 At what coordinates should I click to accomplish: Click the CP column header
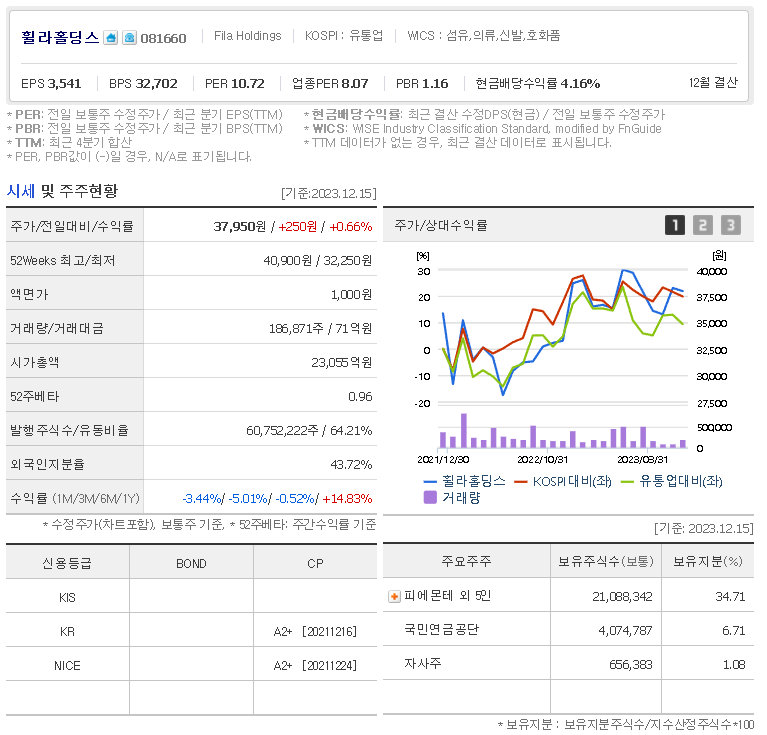pyautogui.click(x=315, y=564)
